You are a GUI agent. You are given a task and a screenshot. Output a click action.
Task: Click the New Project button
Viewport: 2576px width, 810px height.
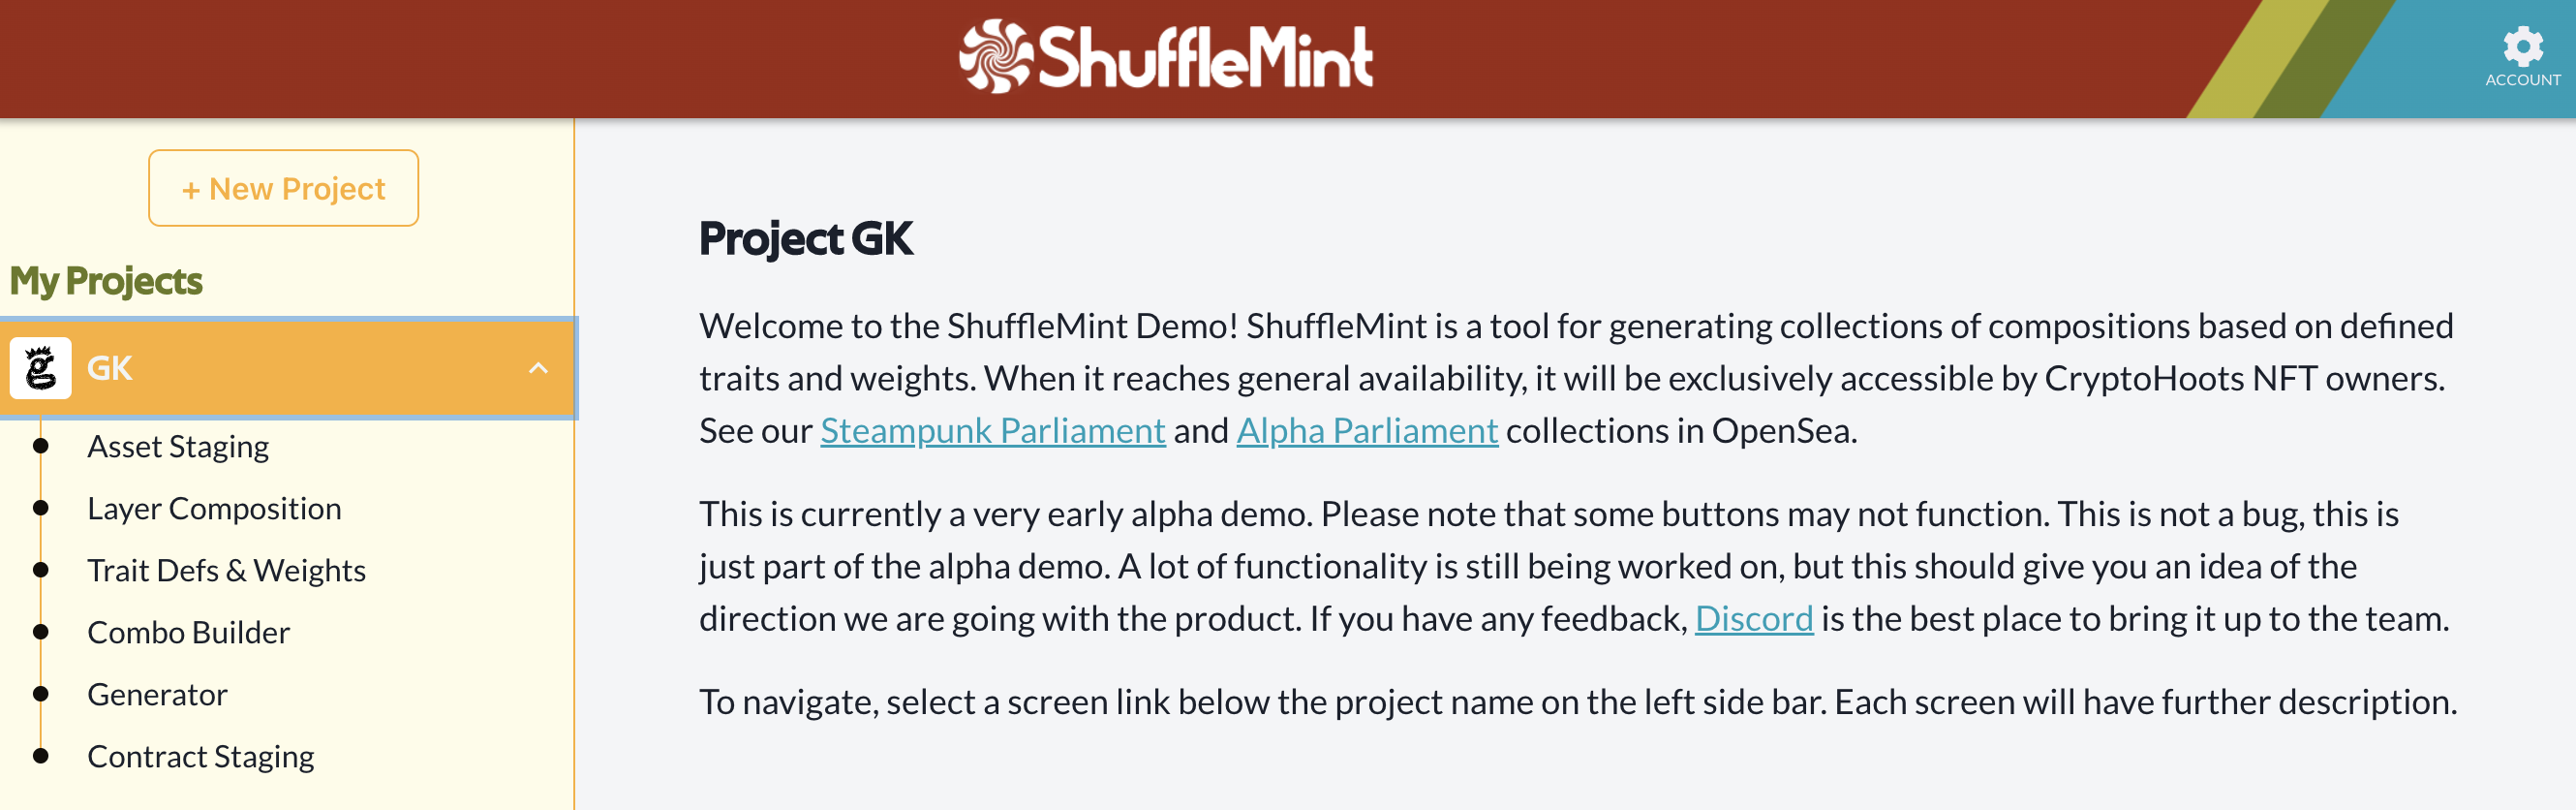(283, 188)
